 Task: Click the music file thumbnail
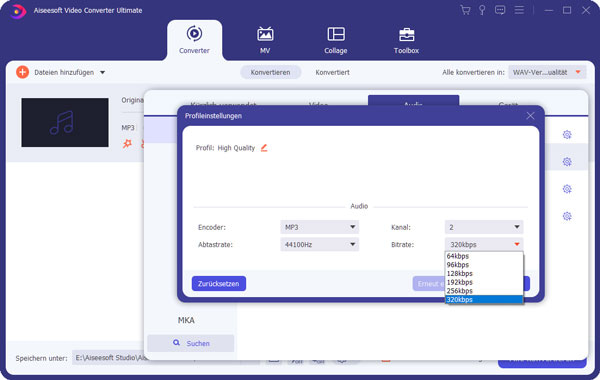tap(65, 122)
